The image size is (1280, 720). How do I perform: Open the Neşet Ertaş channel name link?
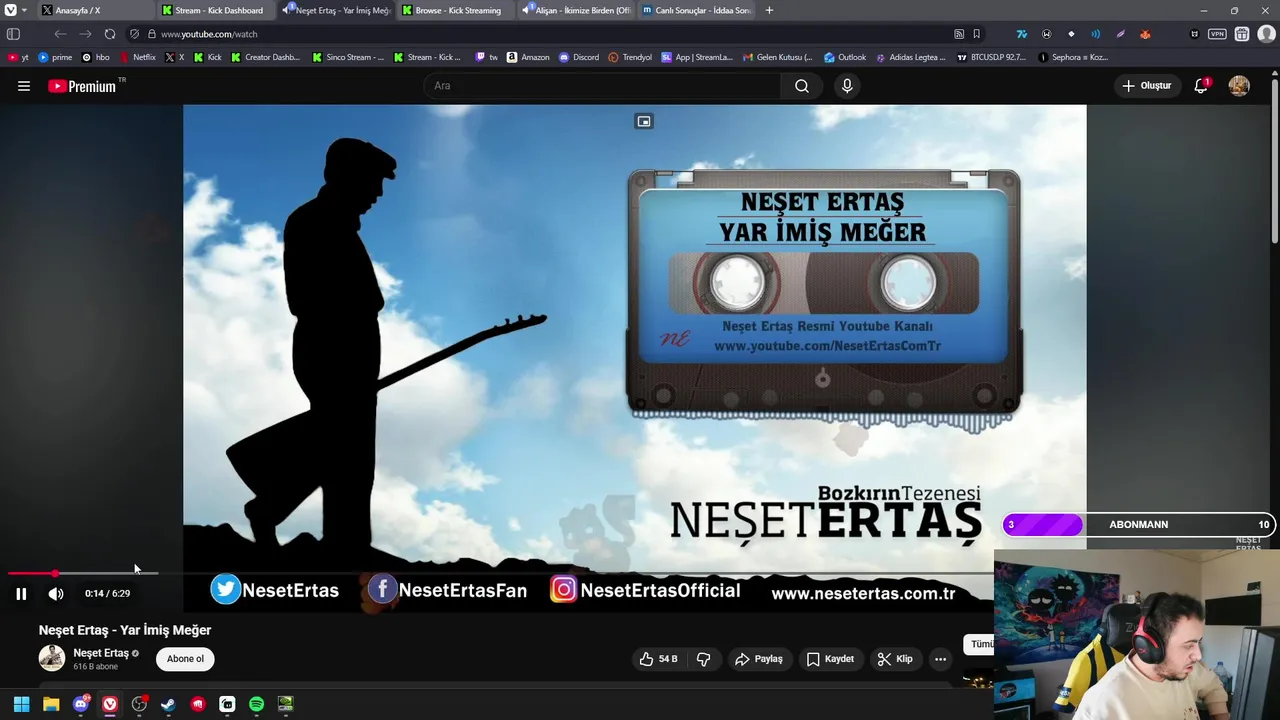coord(101,653)
